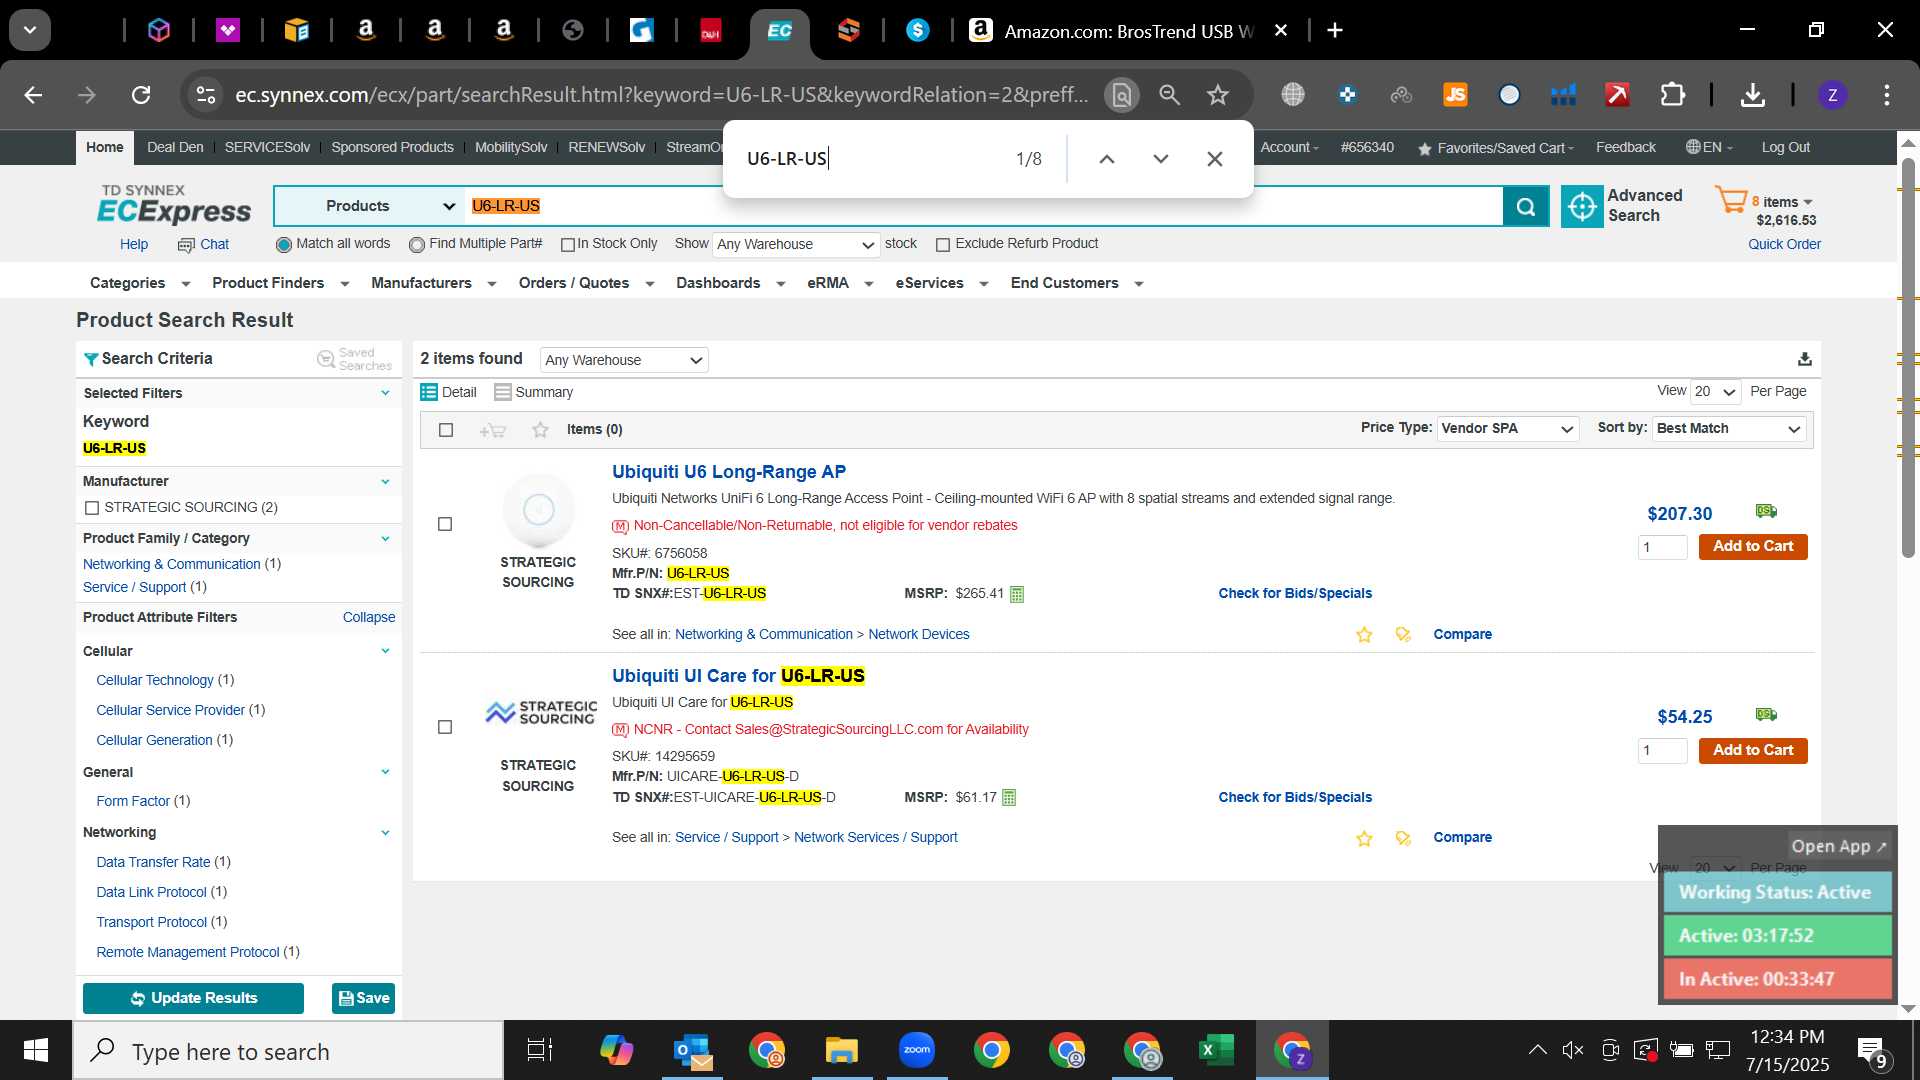Select Find Multiple Part# radio button

(417, 245)
